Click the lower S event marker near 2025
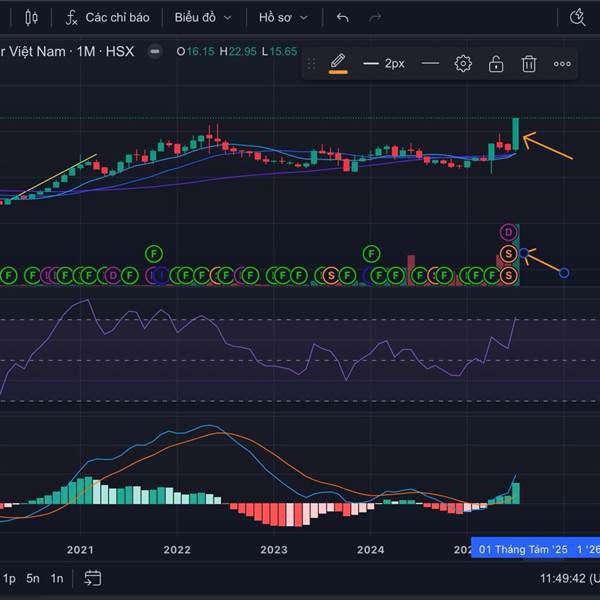This screenshot has height=600, width=600. coord(508,275)
